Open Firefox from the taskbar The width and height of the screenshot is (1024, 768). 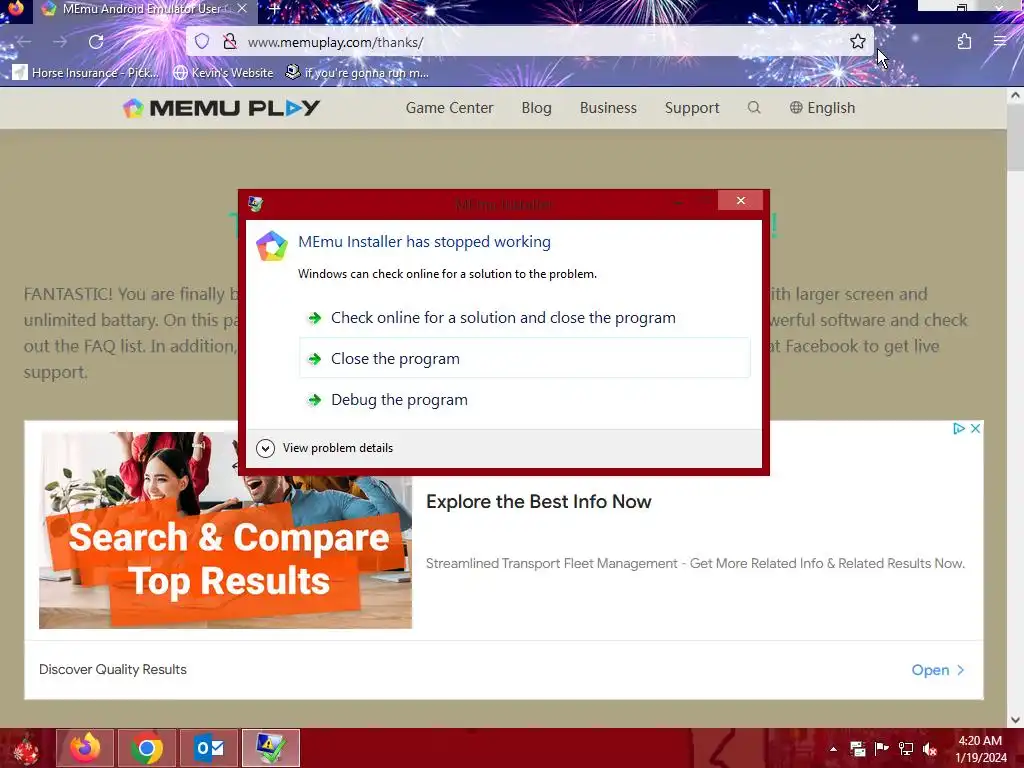pos(85,748)
